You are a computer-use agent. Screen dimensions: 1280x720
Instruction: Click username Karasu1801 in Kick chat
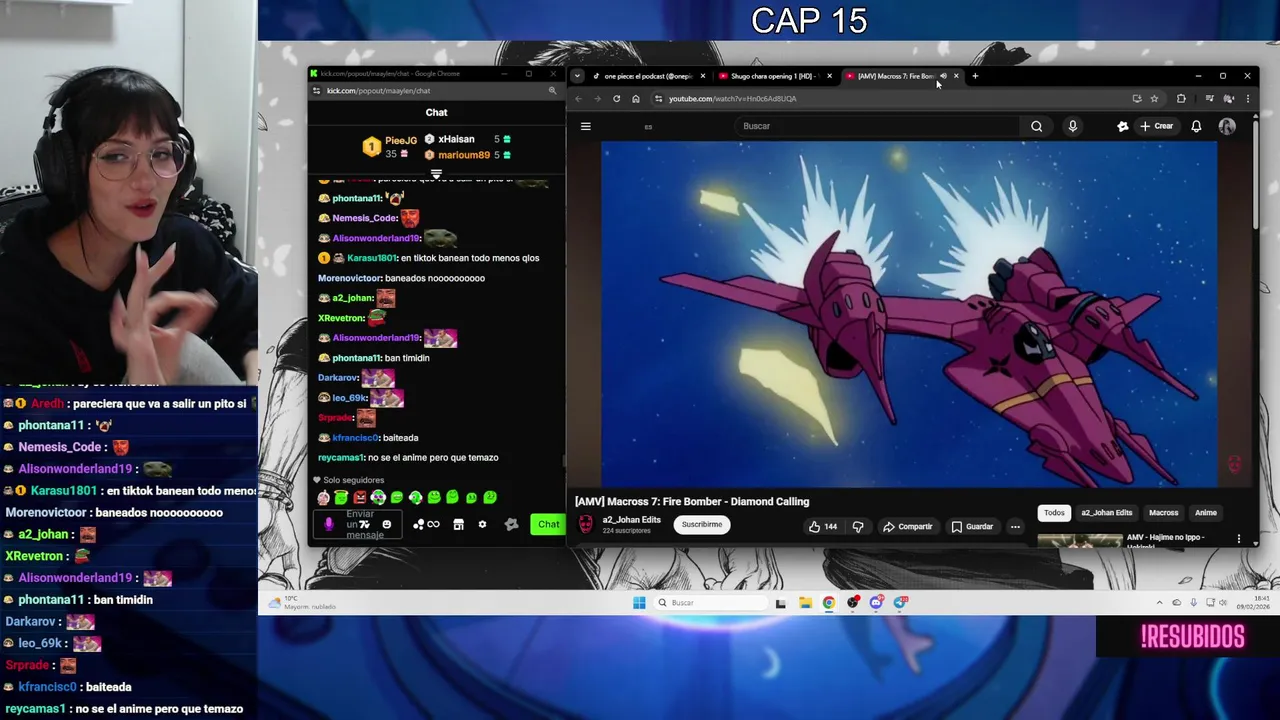point(371,258)
